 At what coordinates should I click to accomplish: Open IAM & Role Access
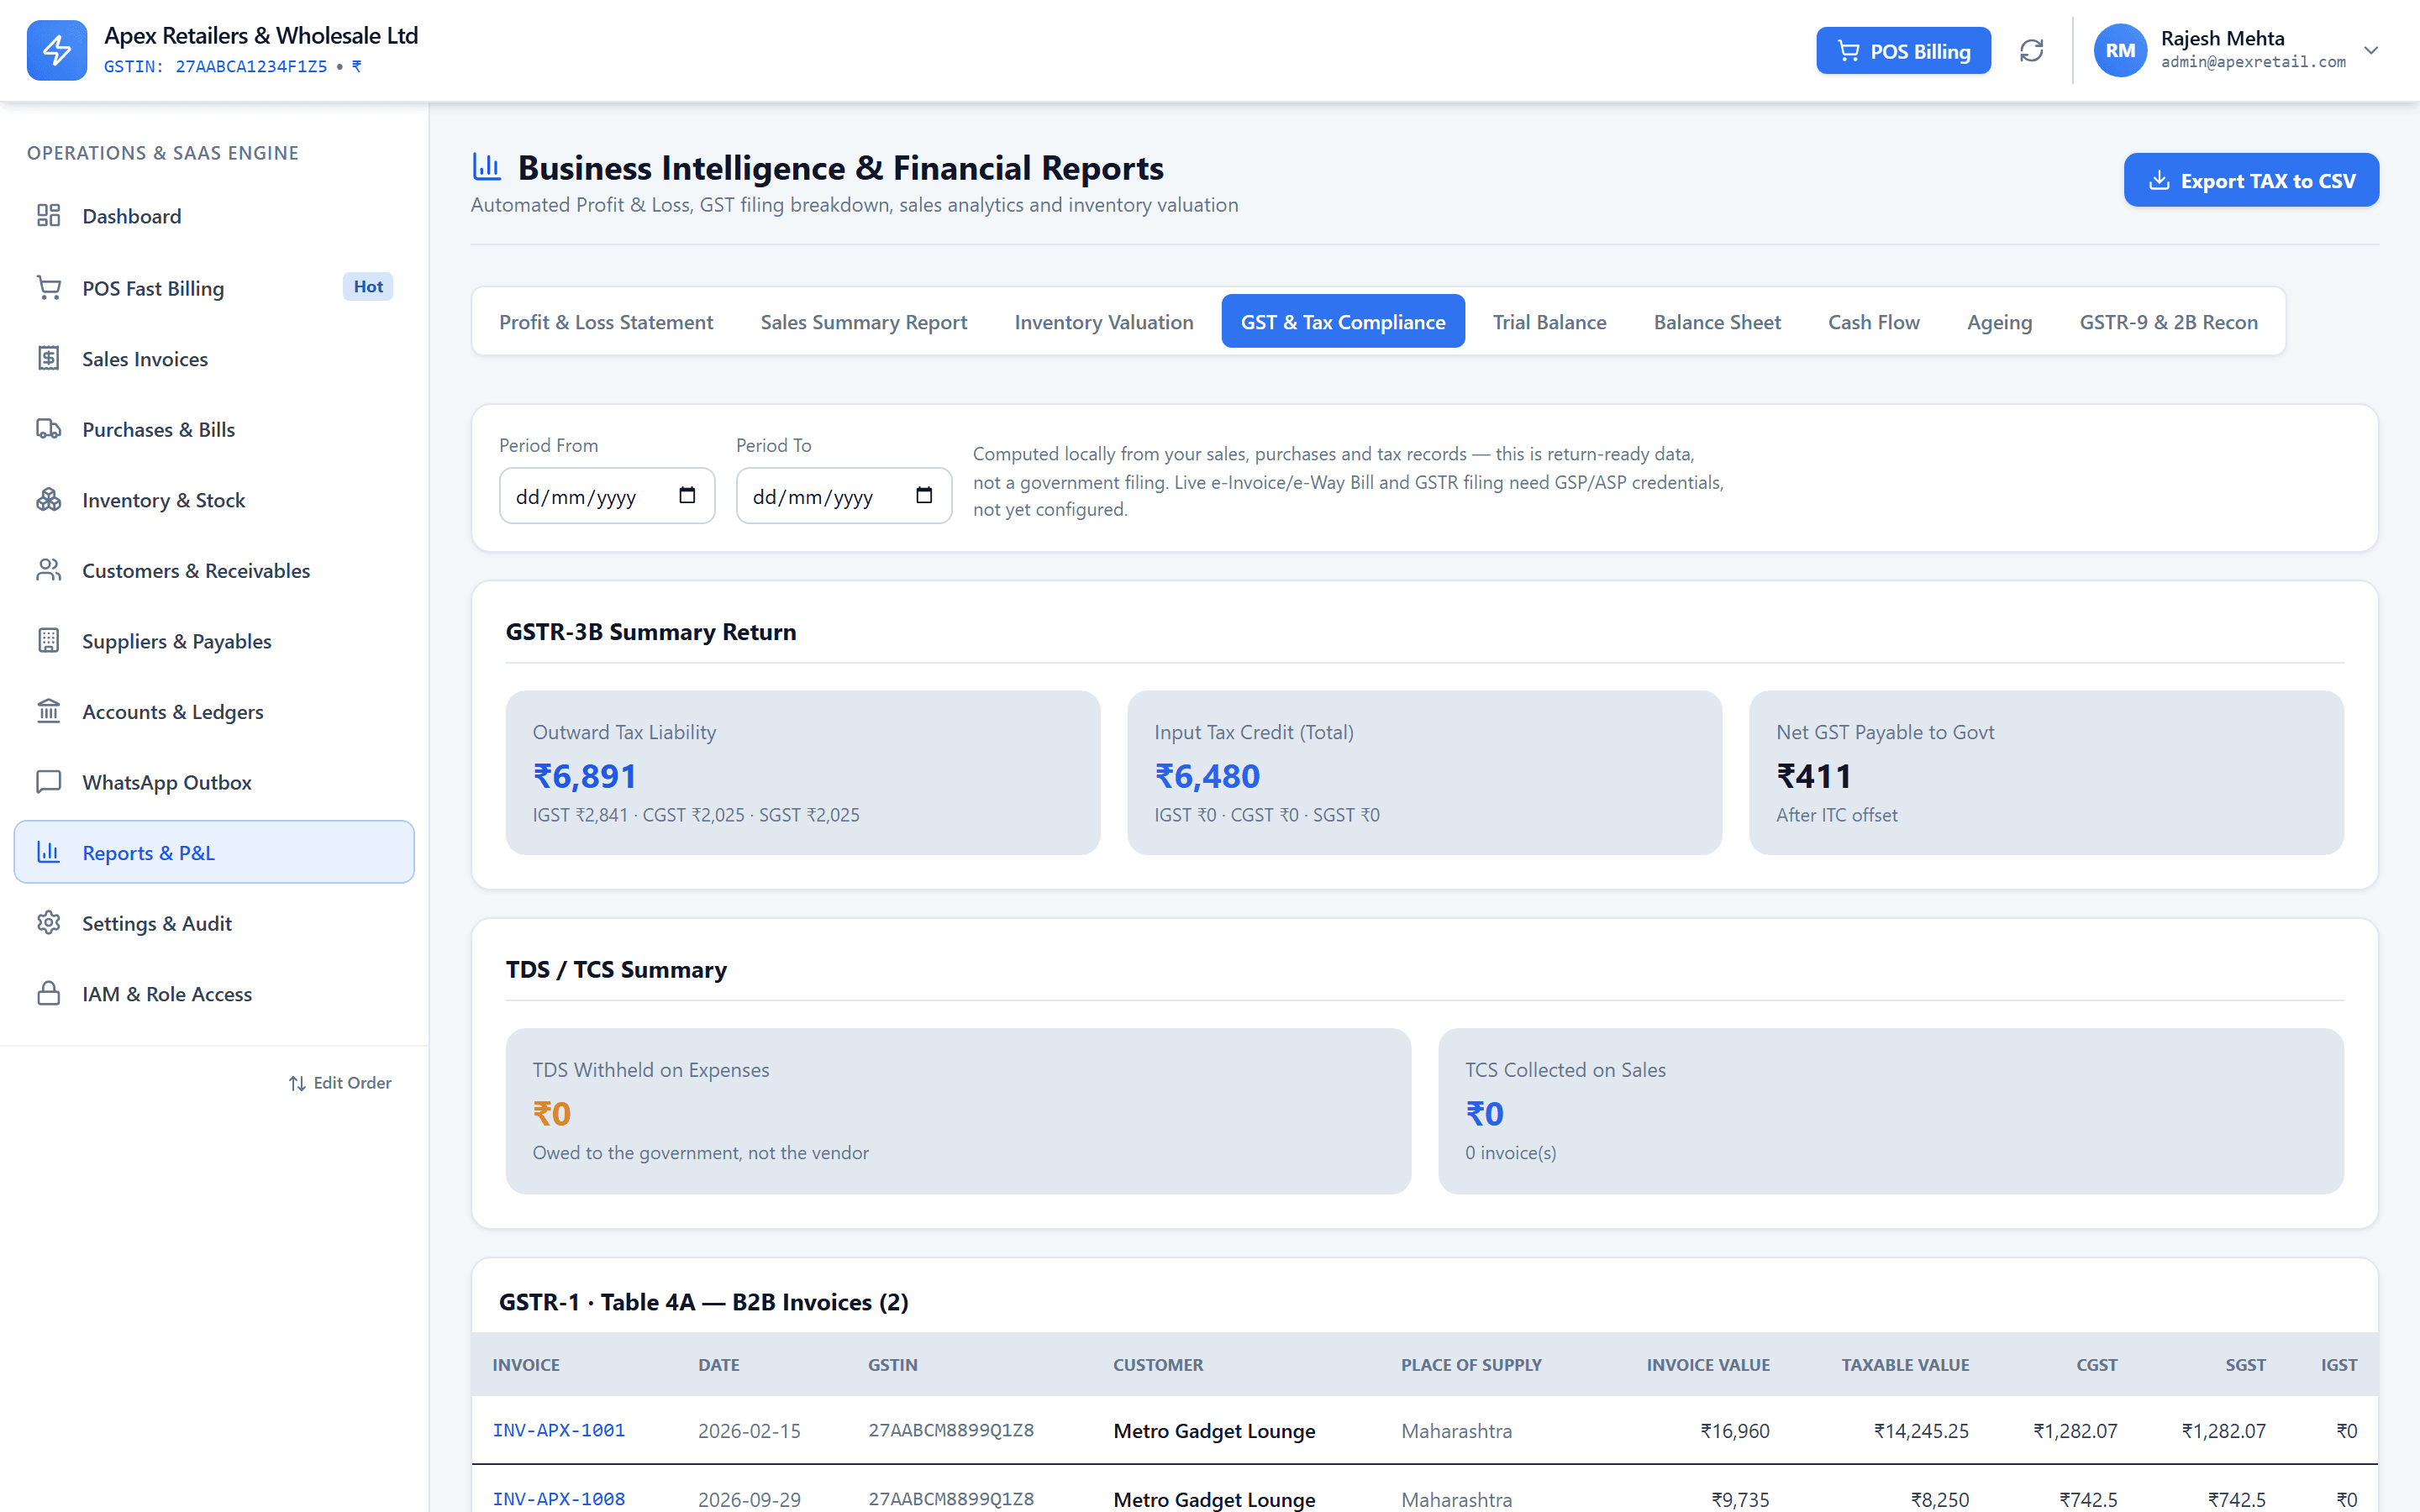point(214,994)
